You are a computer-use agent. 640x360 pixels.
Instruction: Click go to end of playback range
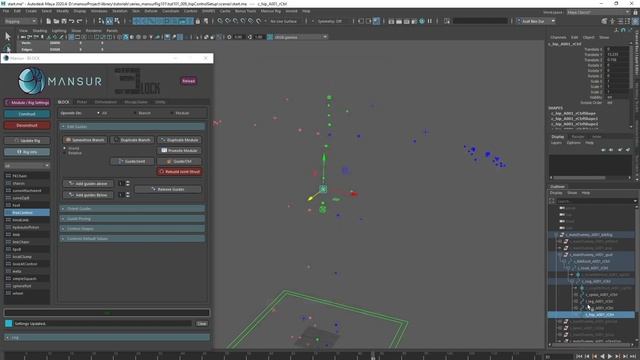(633, 356)
